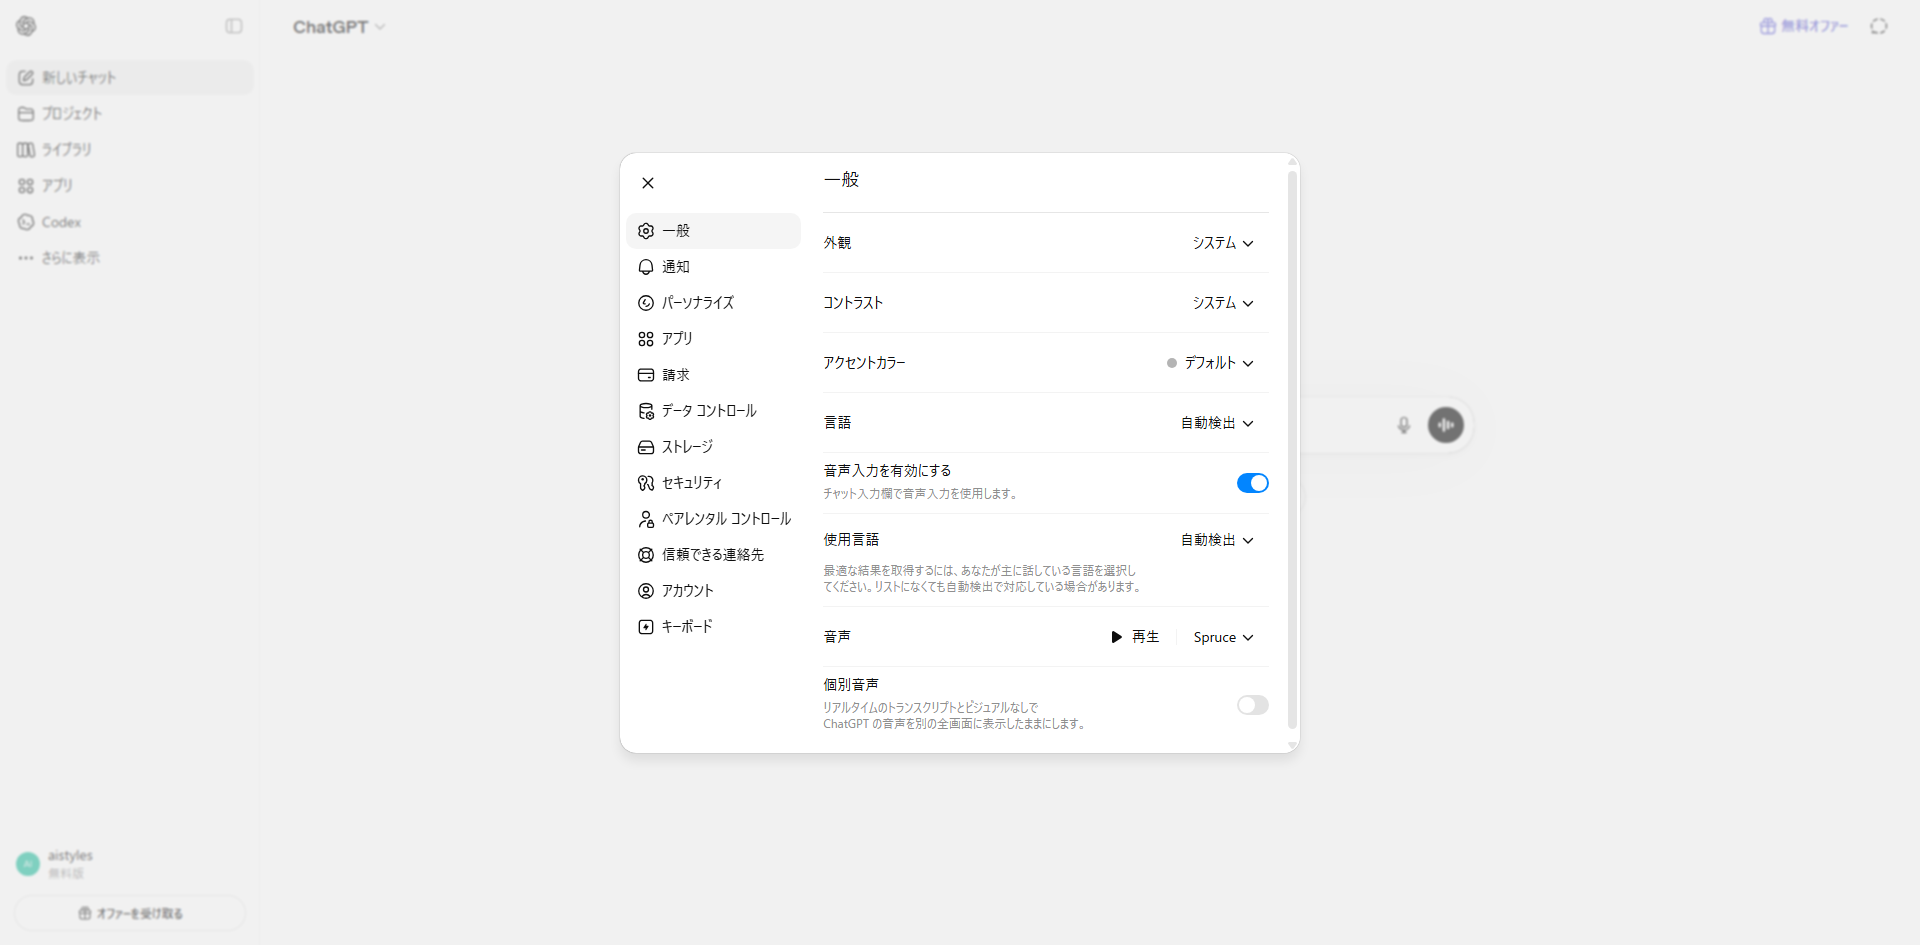Click the ライブラリ books icon
The height and width of the screenshot is (945, 1920).
tap(26, 150)
